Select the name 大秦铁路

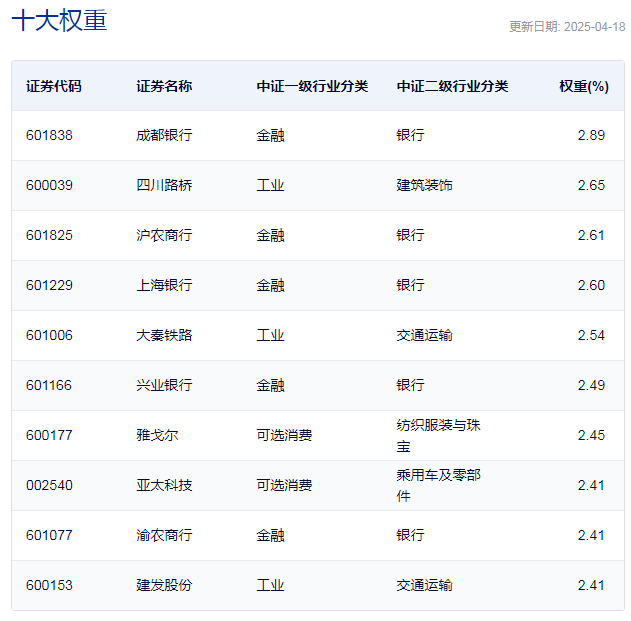164,335
